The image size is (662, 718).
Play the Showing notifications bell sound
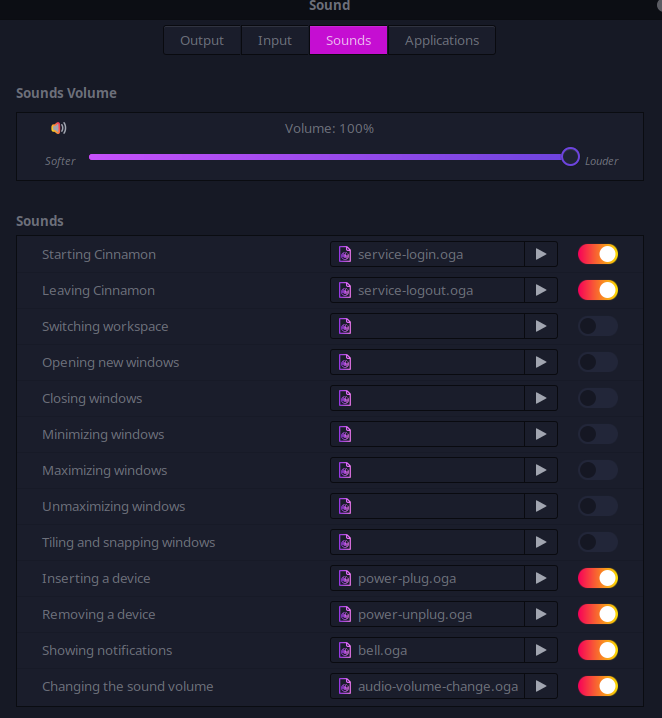pos(541,650)
